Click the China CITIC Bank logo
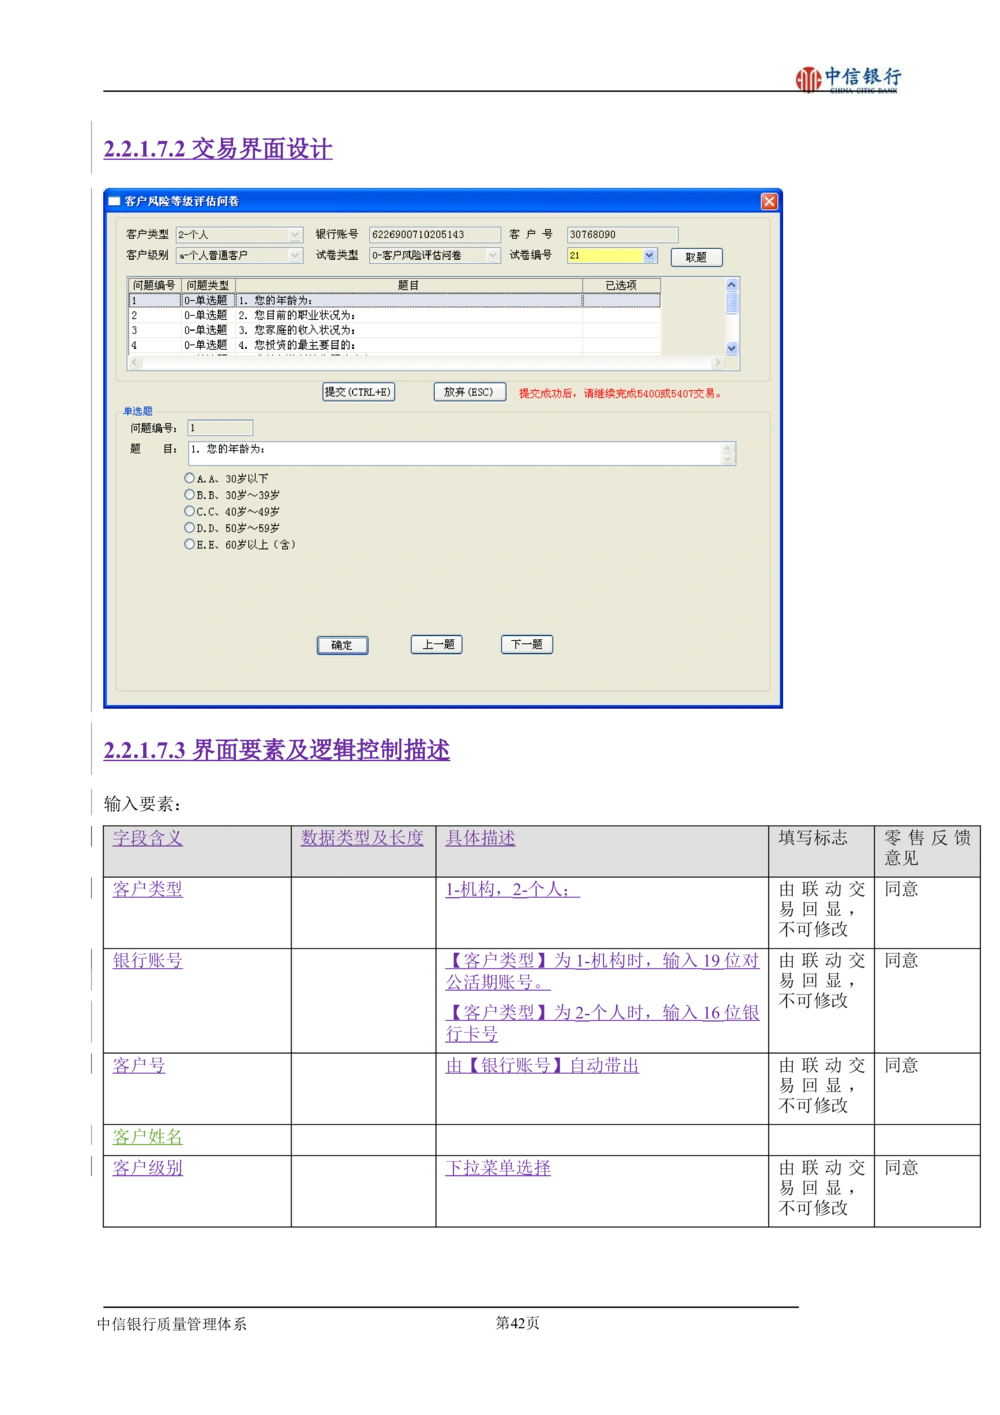This screenshot has height=1415, width=1000. coord(843,80)
